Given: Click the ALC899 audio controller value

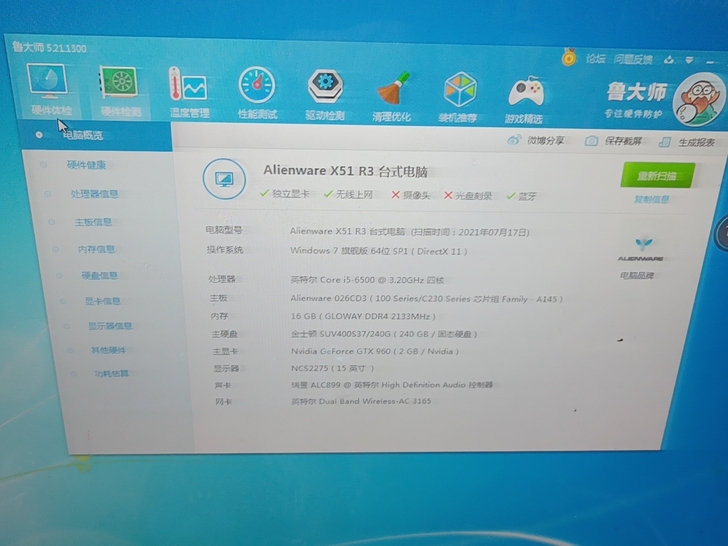Looking at the screenshot, I should point(392,385).
